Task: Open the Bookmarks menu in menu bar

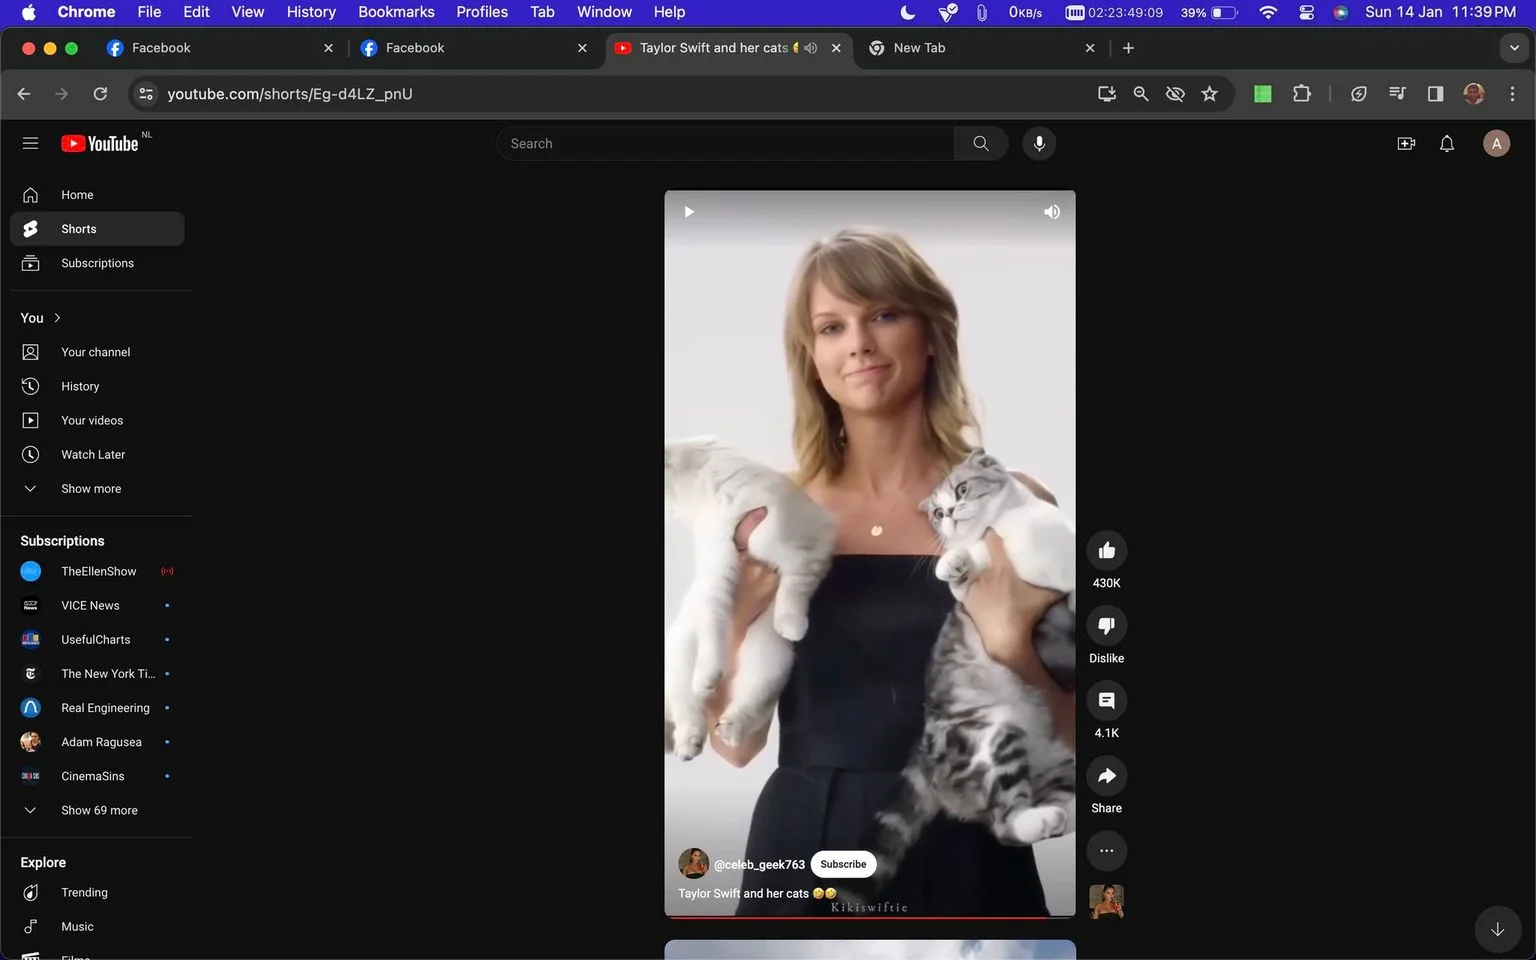Action: click(x=396, y=12)
